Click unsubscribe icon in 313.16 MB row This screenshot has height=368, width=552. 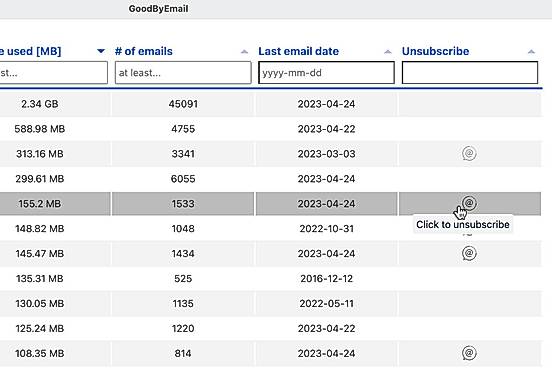tap(469, 154)
